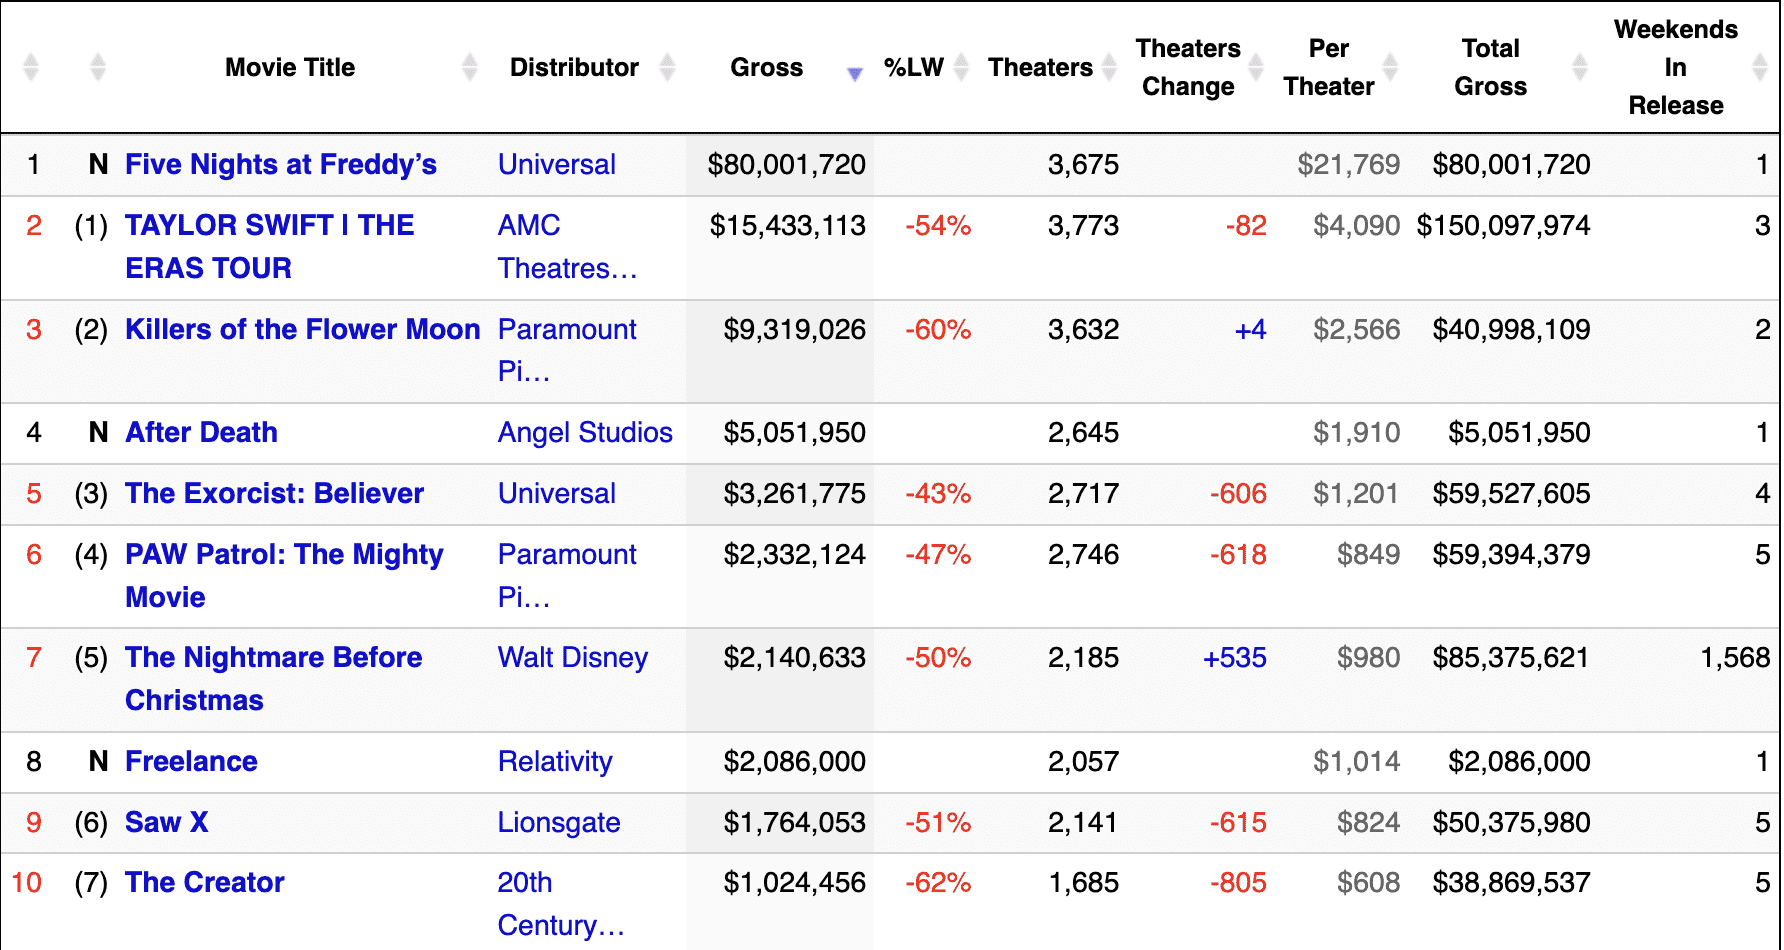Sort table by Theaters header
Image resolution: width=1784 pixels, height=950 pixels.
click(1040, 67)
